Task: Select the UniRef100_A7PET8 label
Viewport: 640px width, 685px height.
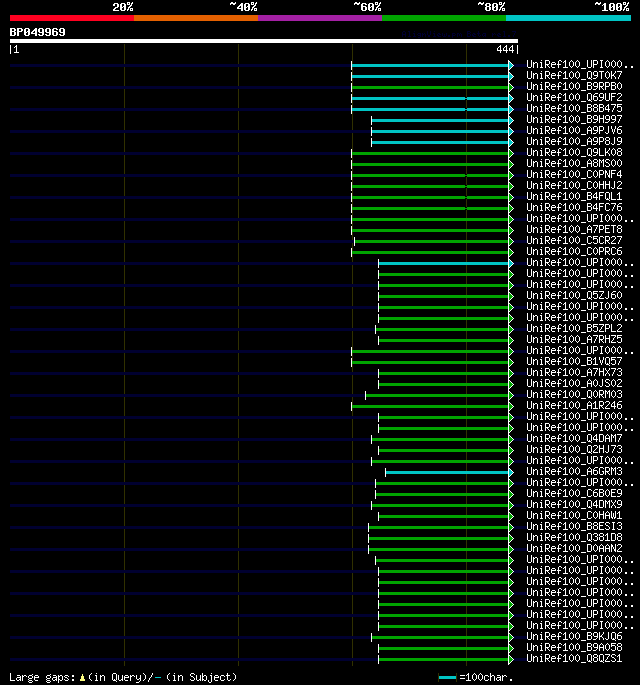Action: pos(574,229)
